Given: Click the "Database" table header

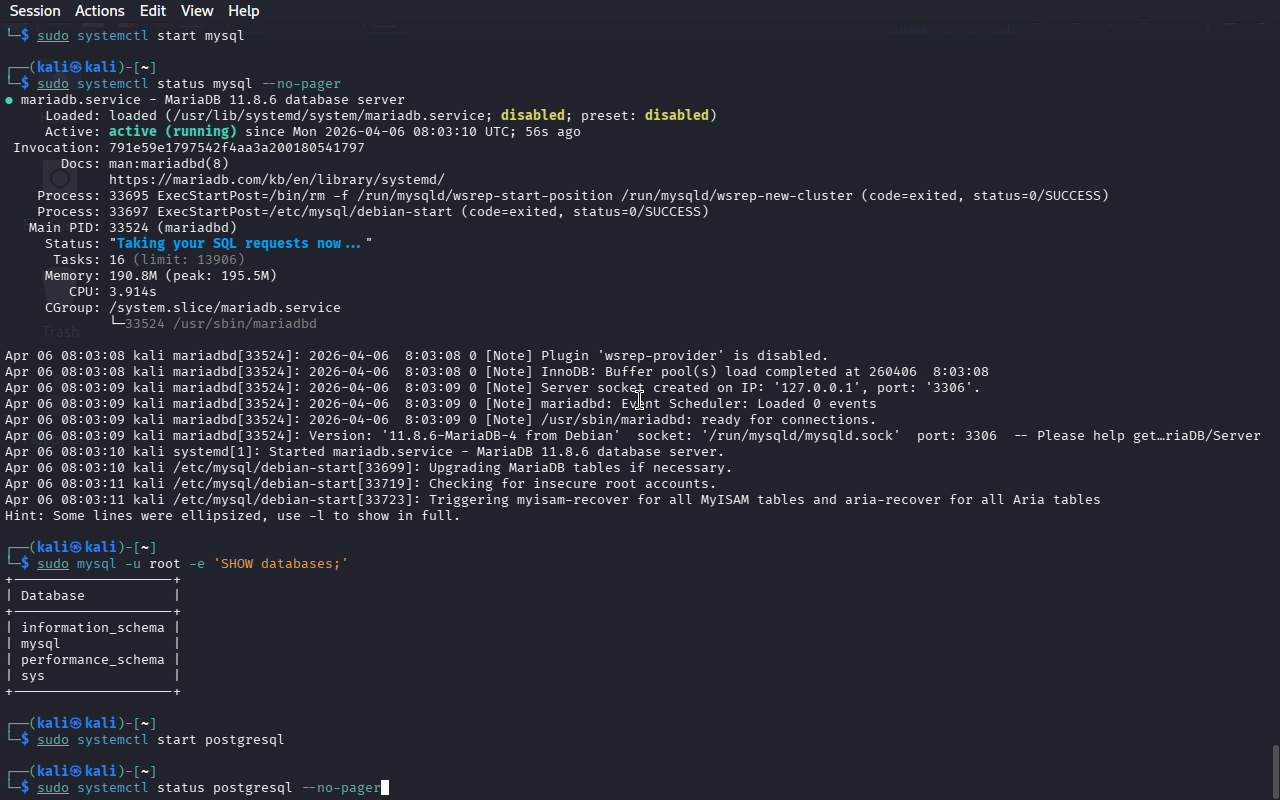Looking at the screenshot, I should click(x=52, y=596).
